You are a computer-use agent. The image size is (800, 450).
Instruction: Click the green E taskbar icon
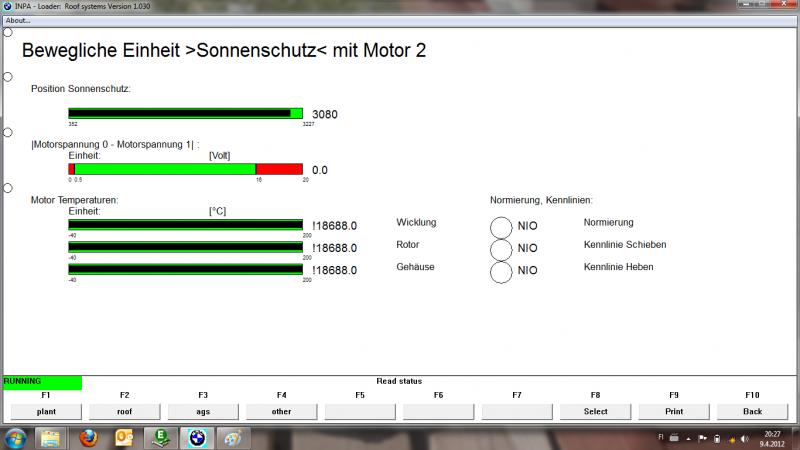tap(161, 438)
